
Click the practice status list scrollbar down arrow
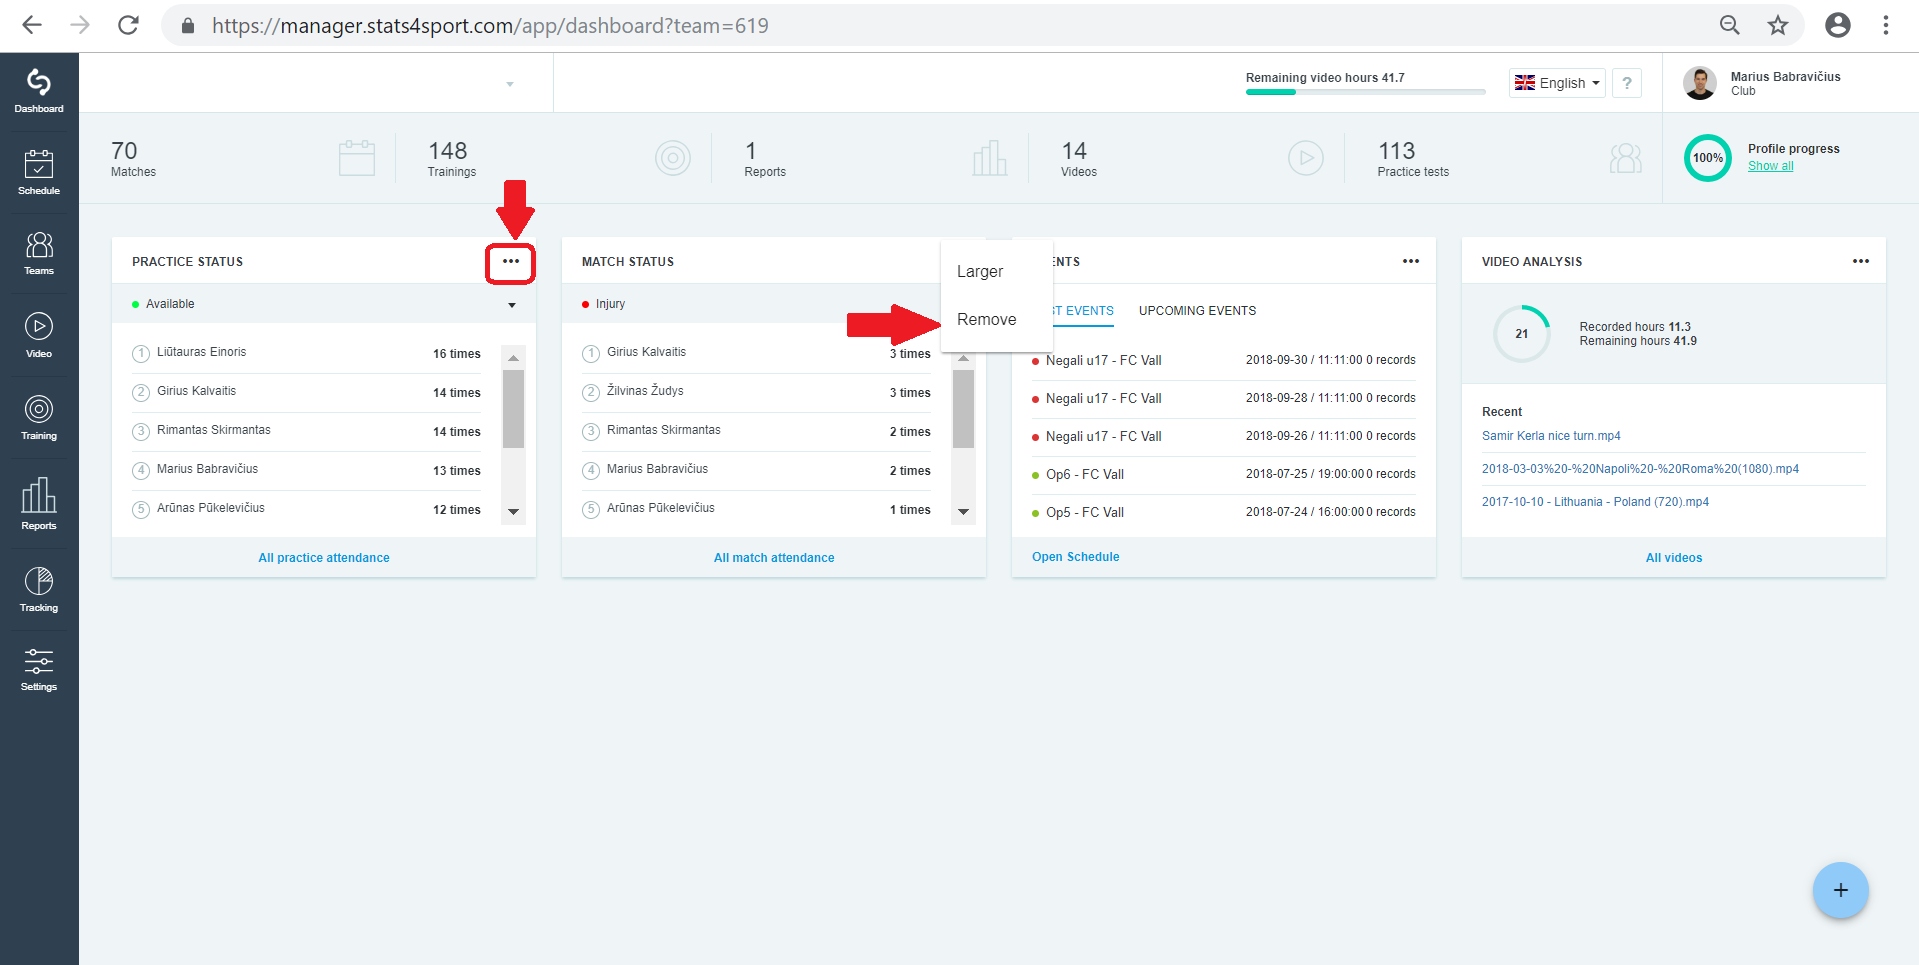pyautogui.click(x=513, y=511)
